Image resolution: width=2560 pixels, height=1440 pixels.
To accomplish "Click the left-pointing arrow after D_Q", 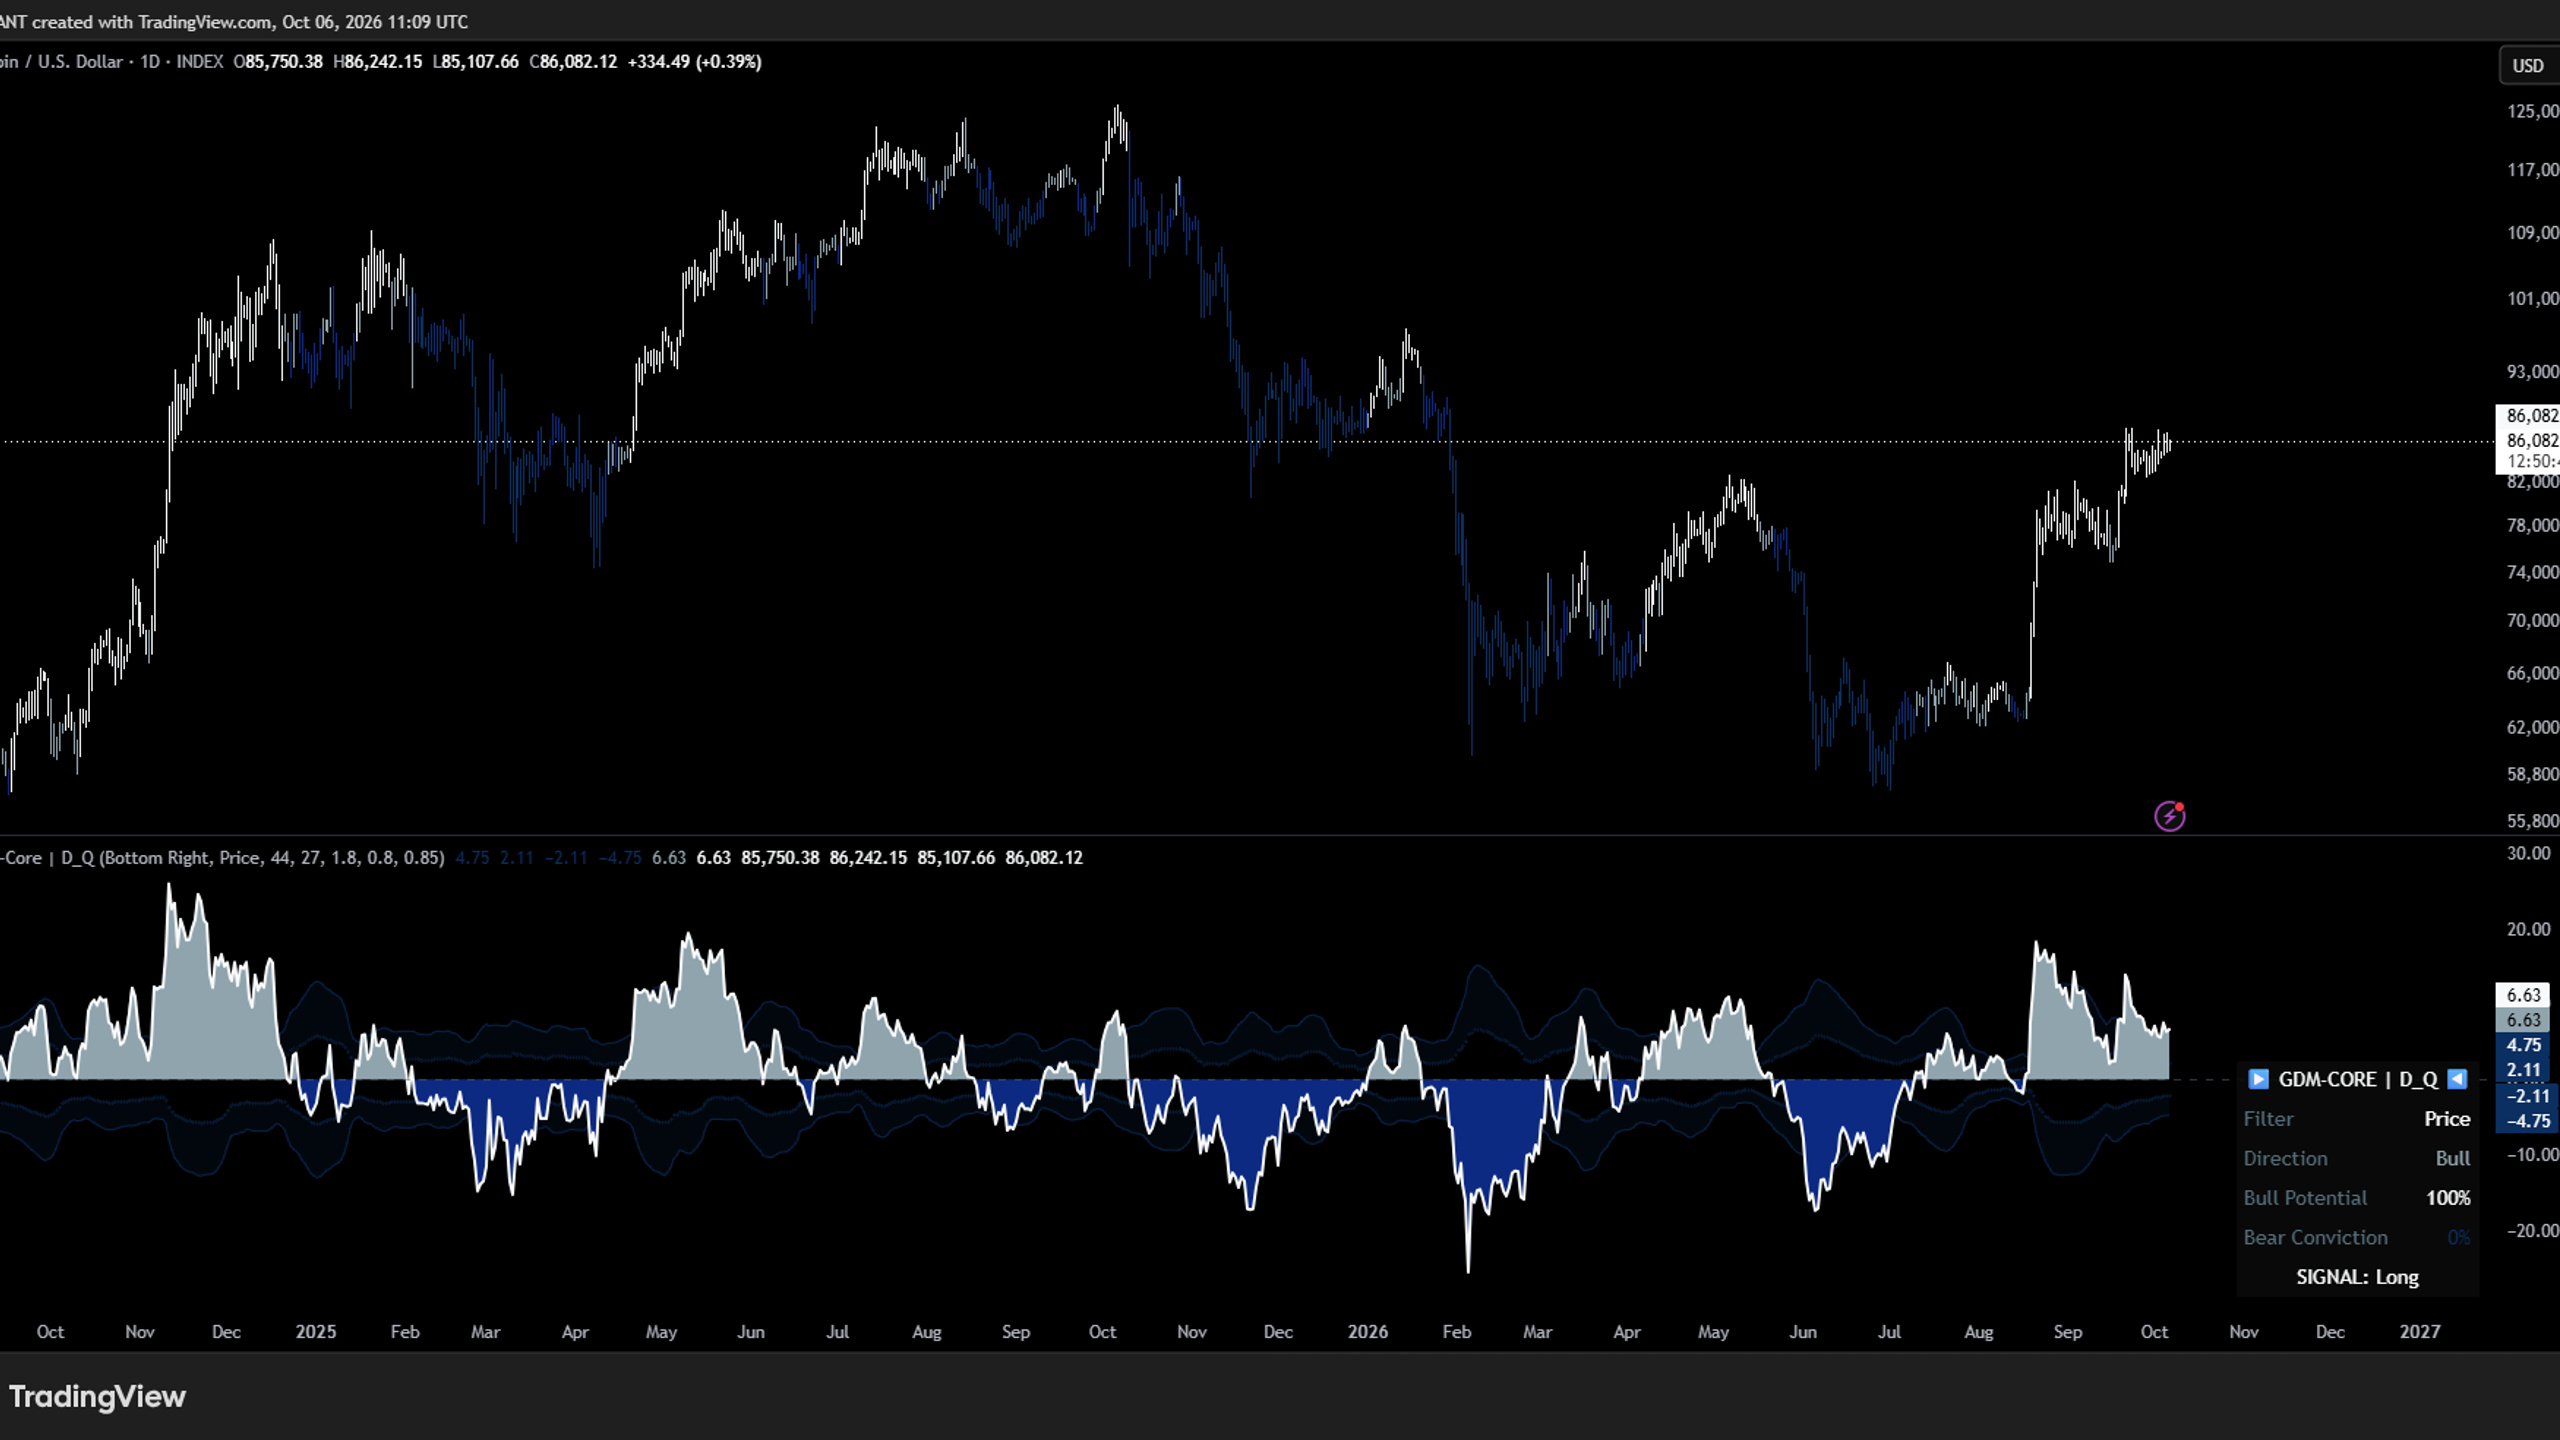I will tap(2457, 1079).
